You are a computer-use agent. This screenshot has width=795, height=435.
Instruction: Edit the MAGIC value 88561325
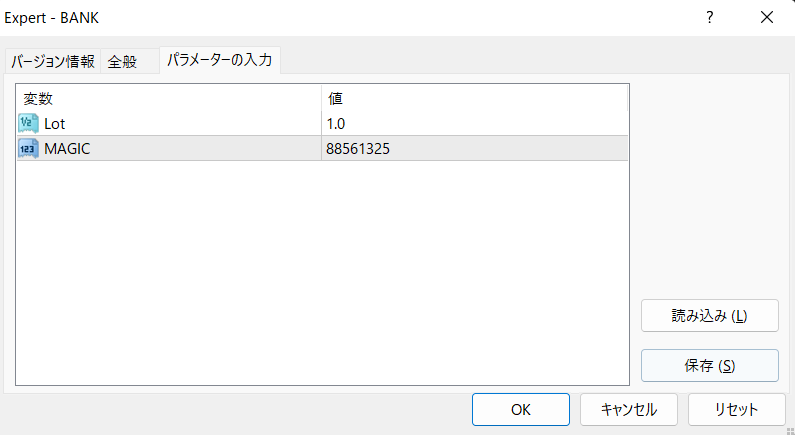coord(357,148)
